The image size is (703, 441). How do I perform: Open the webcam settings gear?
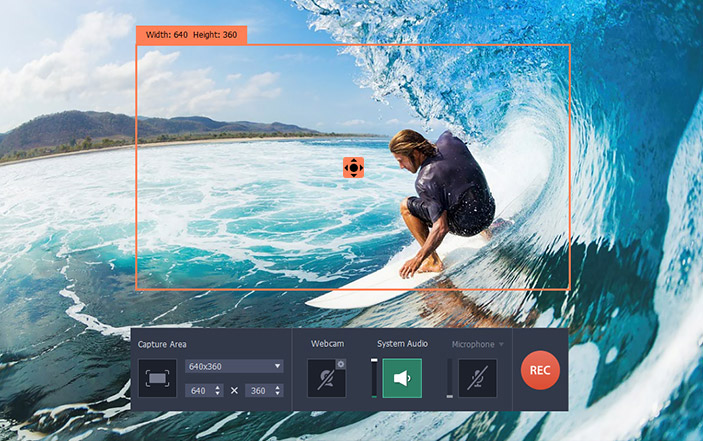coord(341,364)
